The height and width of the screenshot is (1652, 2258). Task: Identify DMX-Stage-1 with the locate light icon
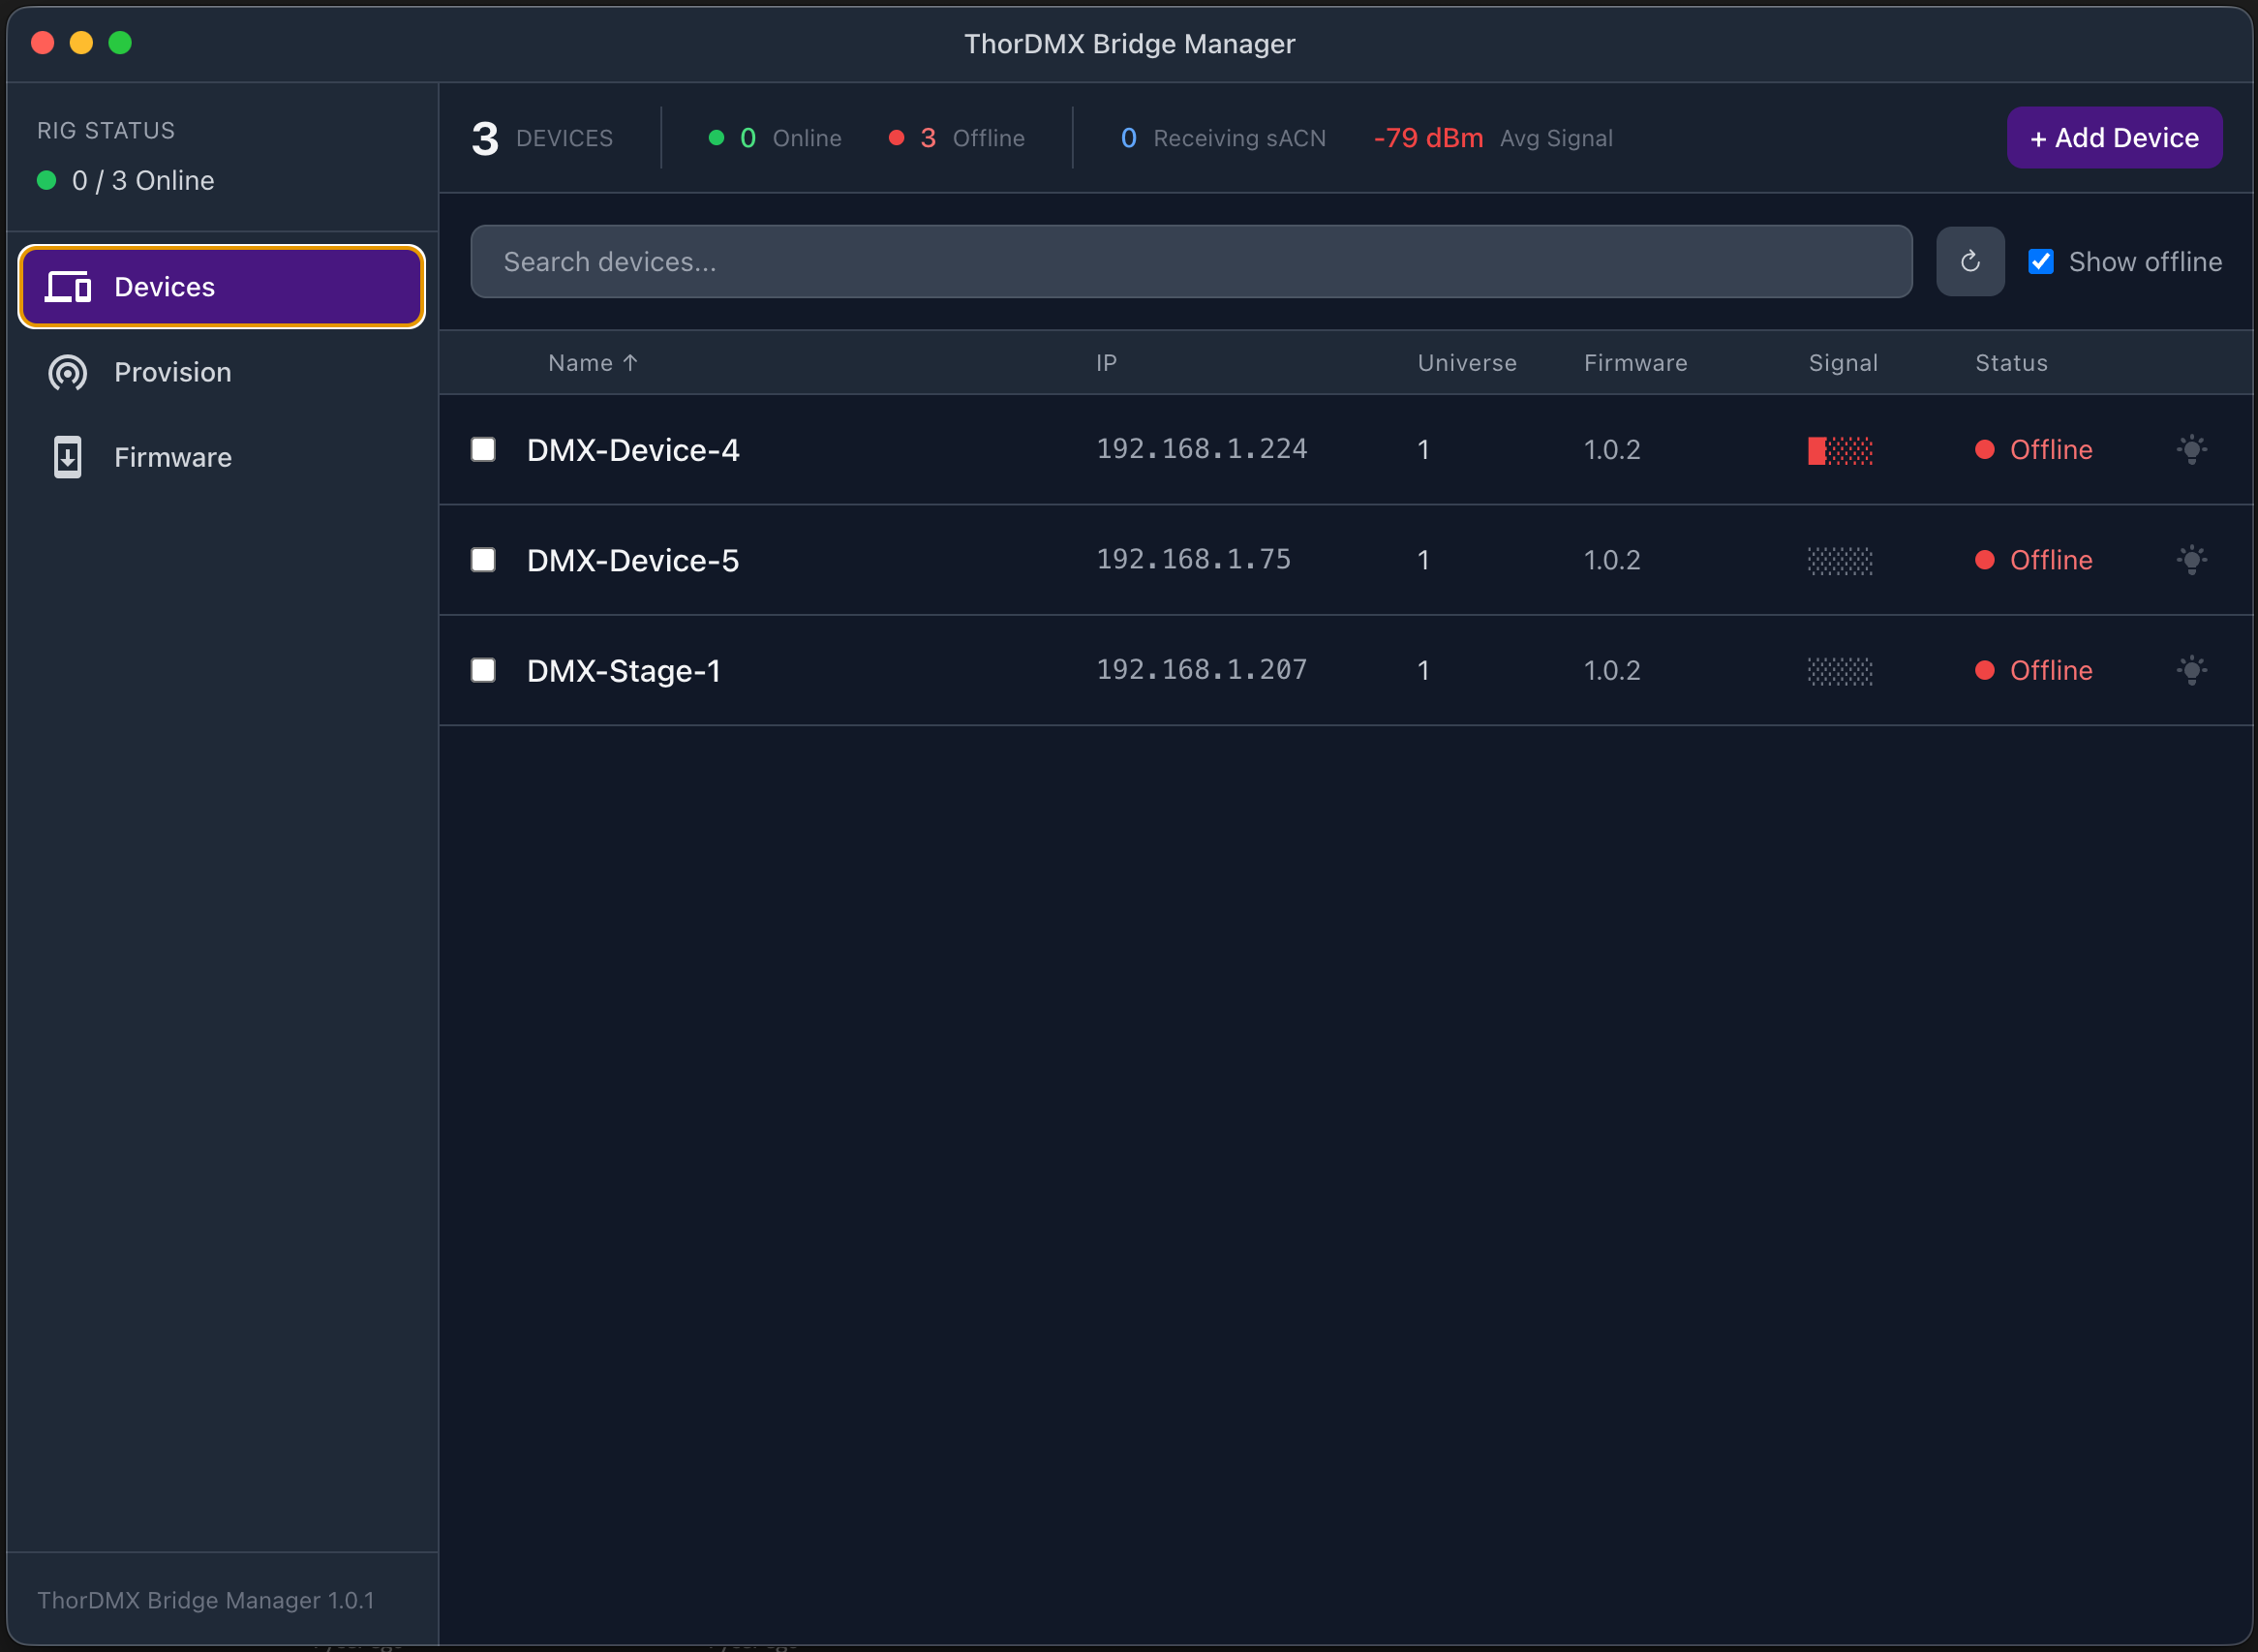(2191, 670)
